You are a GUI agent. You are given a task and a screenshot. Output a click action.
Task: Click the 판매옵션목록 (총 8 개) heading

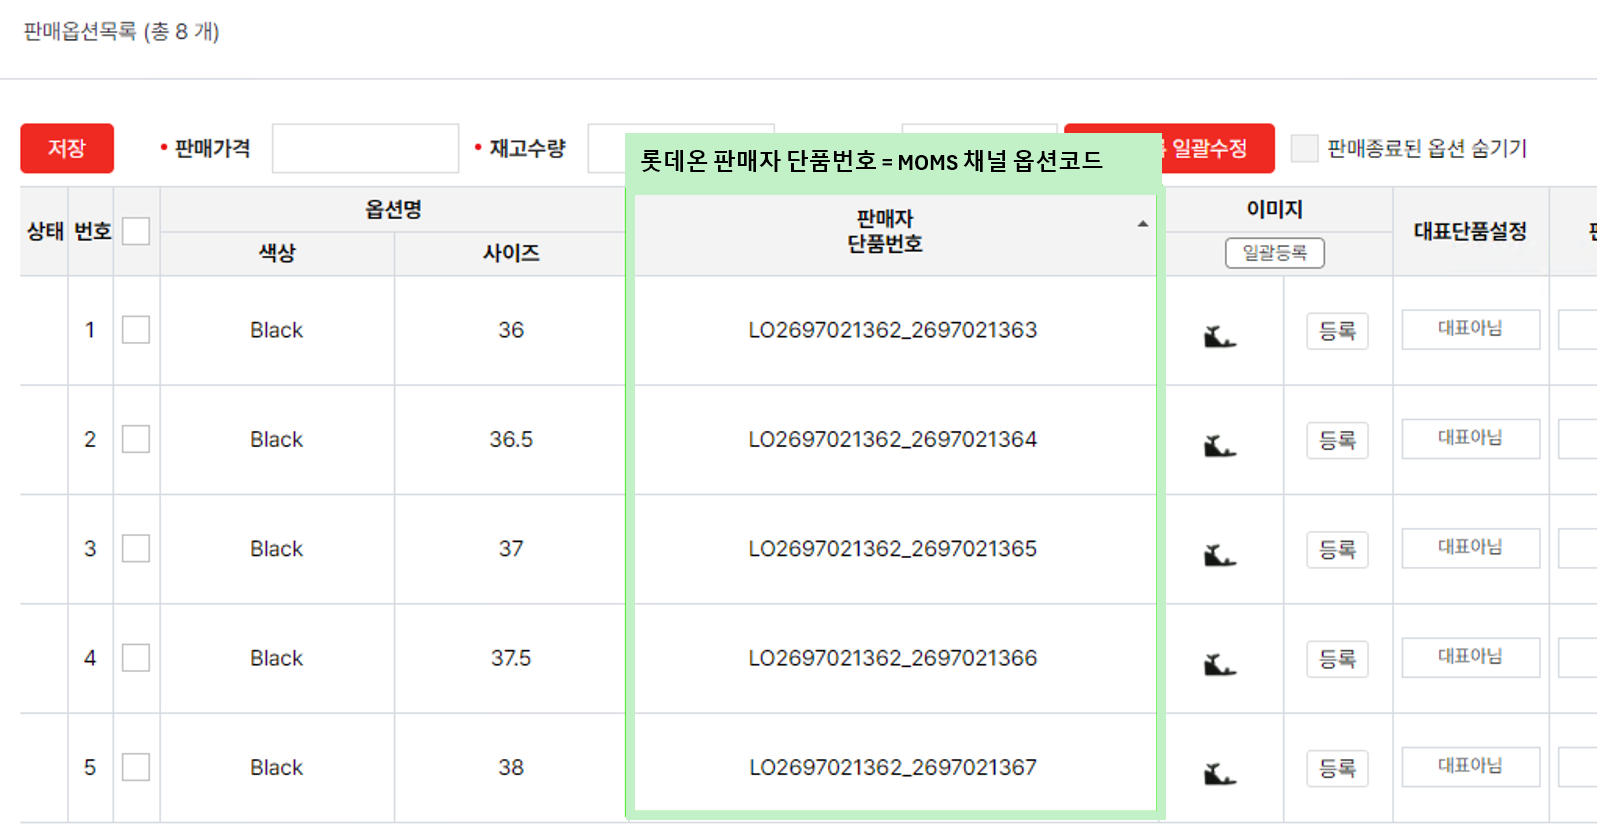coord(122,32)
